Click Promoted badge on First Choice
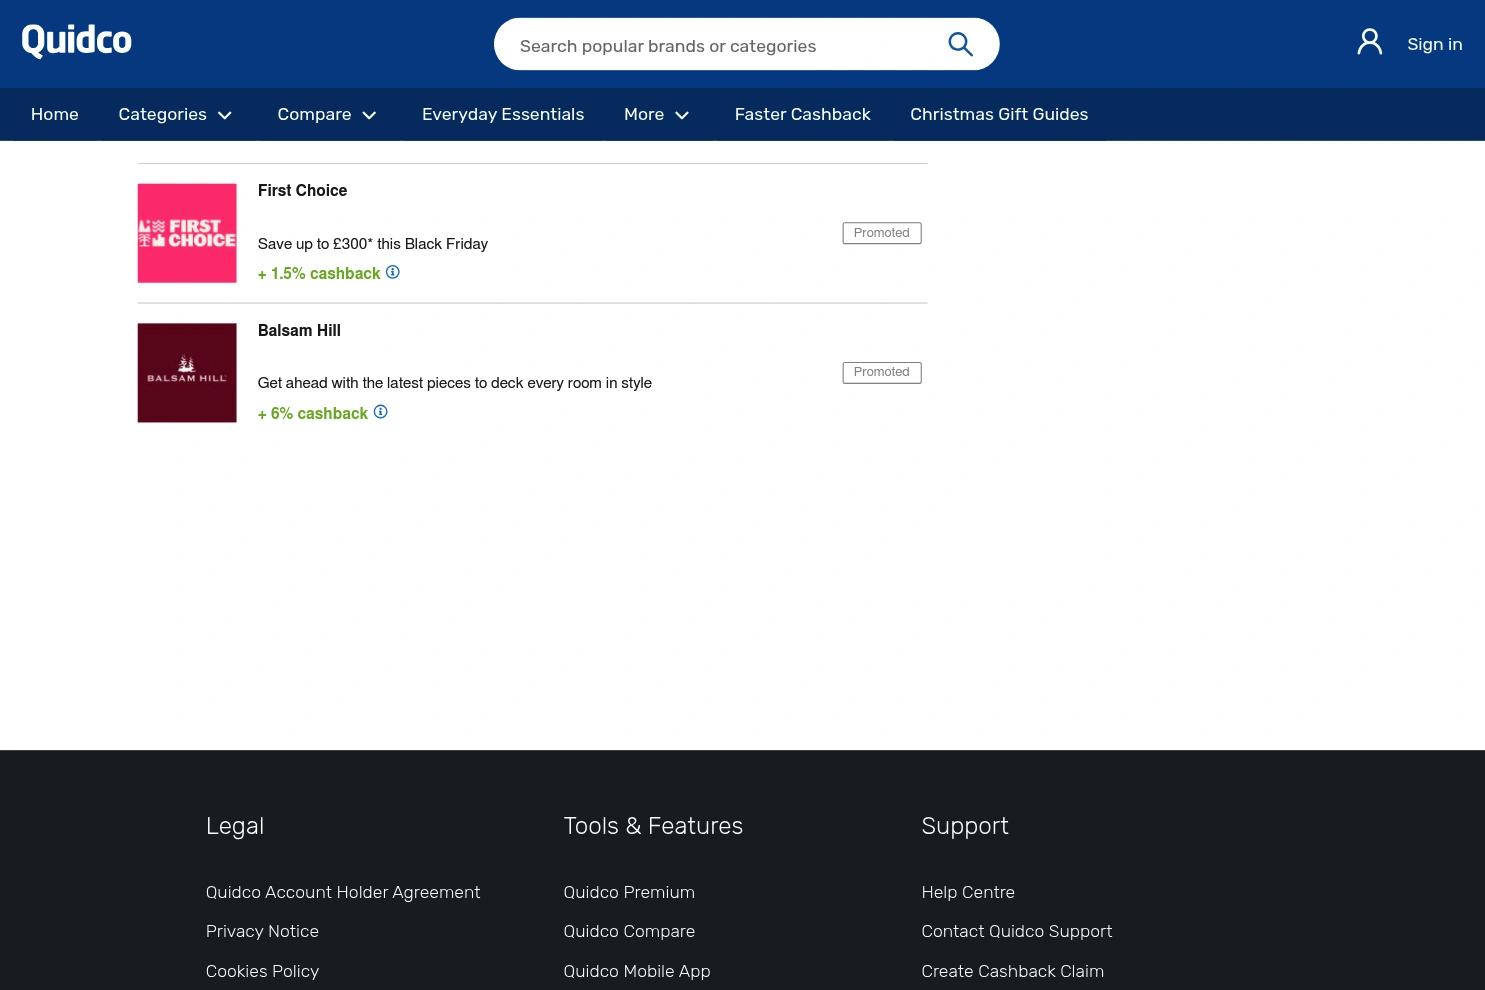The height and width of the screenshot is (990, 1485). click(x=882, y=233)
